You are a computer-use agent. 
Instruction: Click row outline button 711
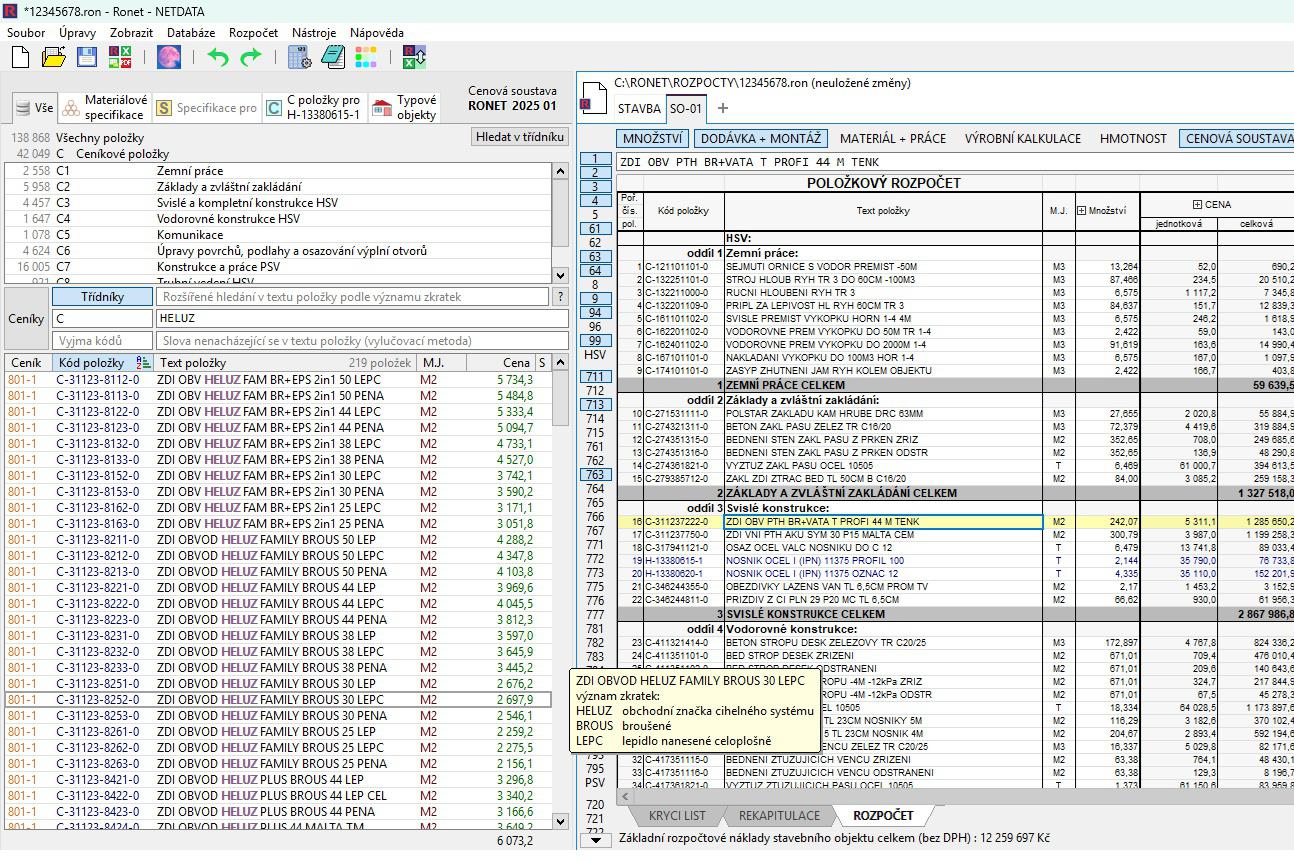click(x=595, y=377)
